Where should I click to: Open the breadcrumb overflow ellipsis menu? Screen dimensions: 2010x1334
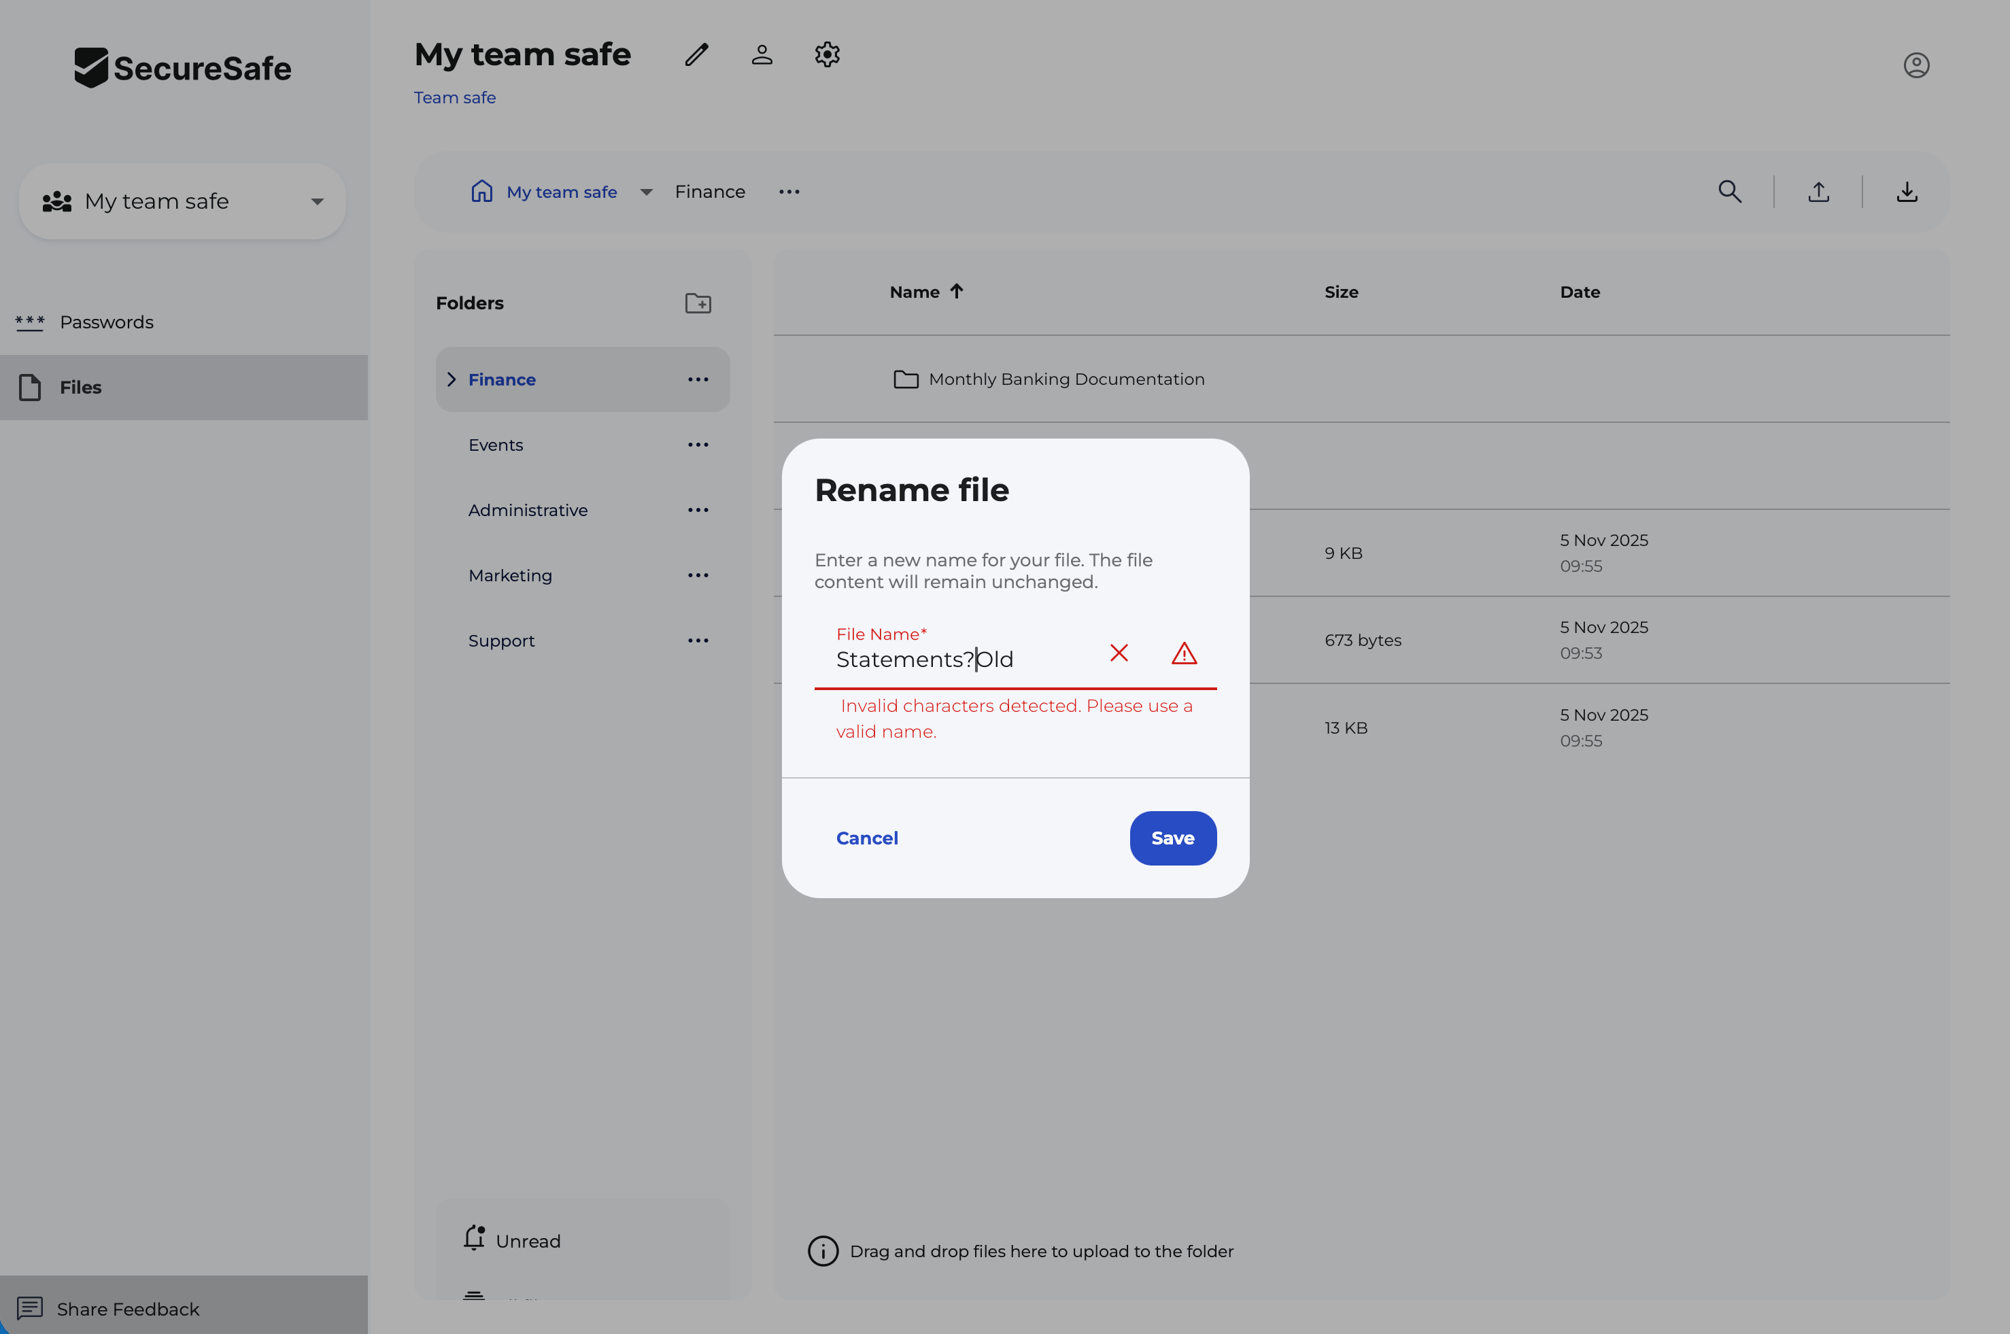tap(789, 191)
